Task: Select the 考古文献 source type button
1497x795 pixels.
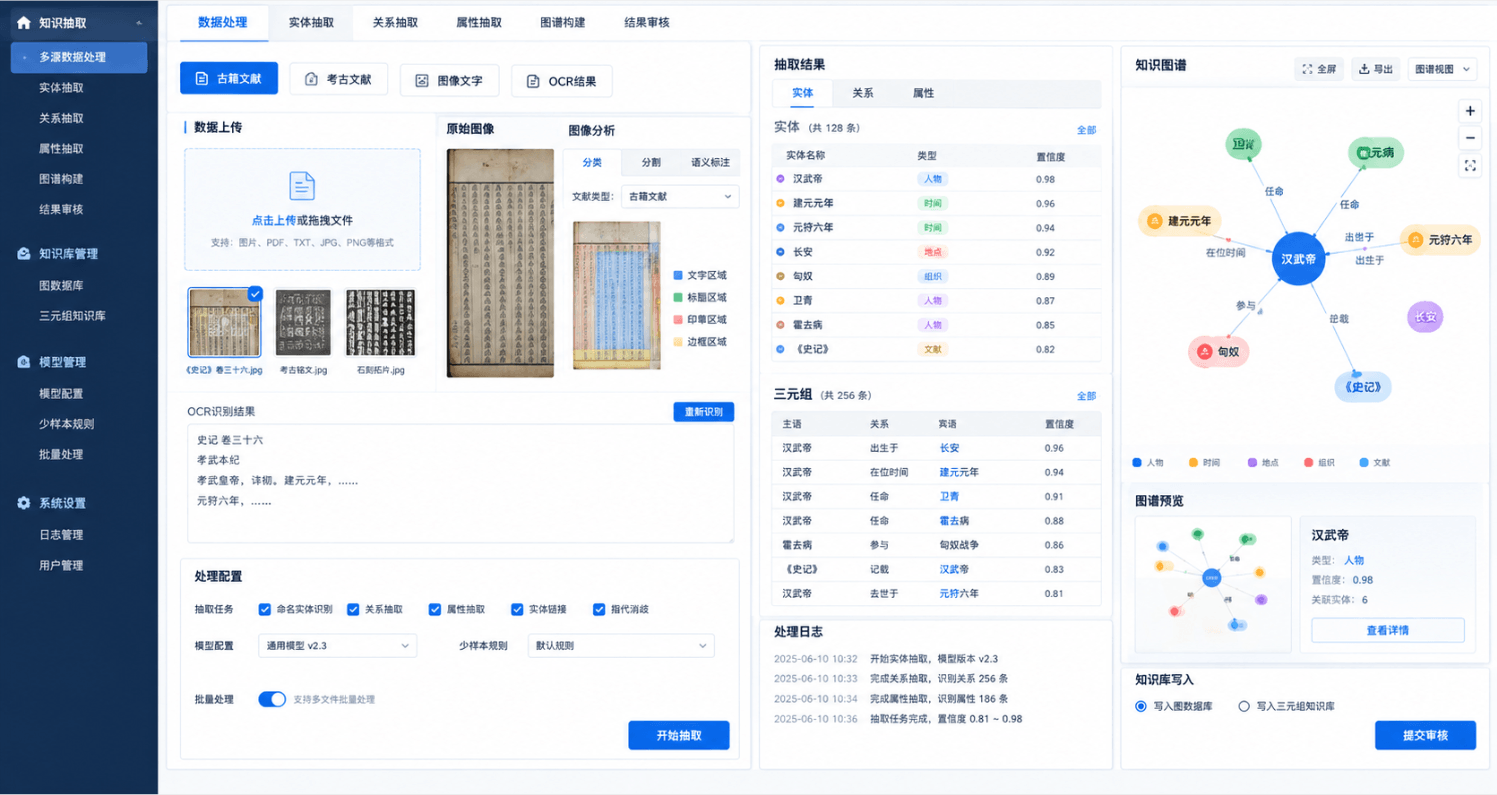Action: point(338,79)
